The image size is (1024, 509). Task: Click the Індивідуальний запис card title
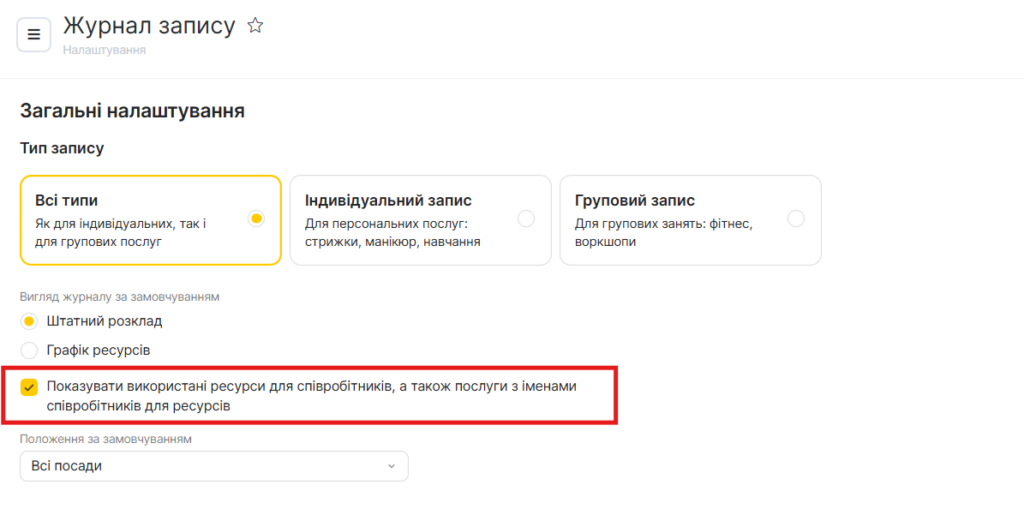tap(388, 201)
